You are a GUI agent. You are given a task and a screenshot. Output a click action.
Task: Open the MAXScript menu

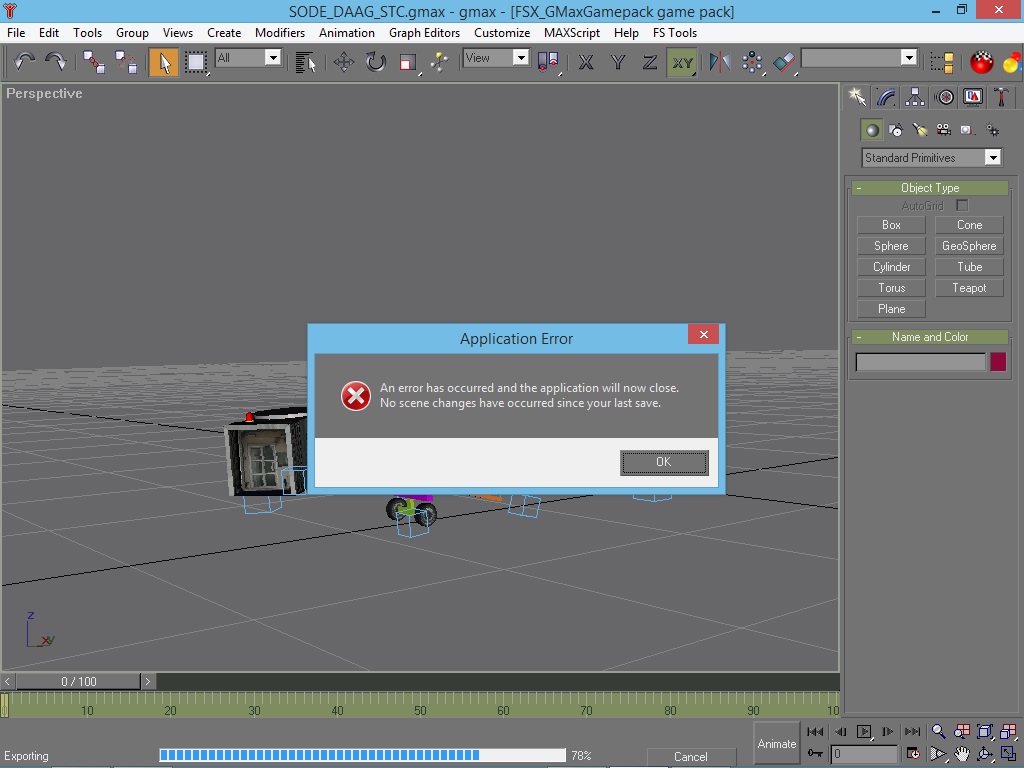click(x=572, y=33)
